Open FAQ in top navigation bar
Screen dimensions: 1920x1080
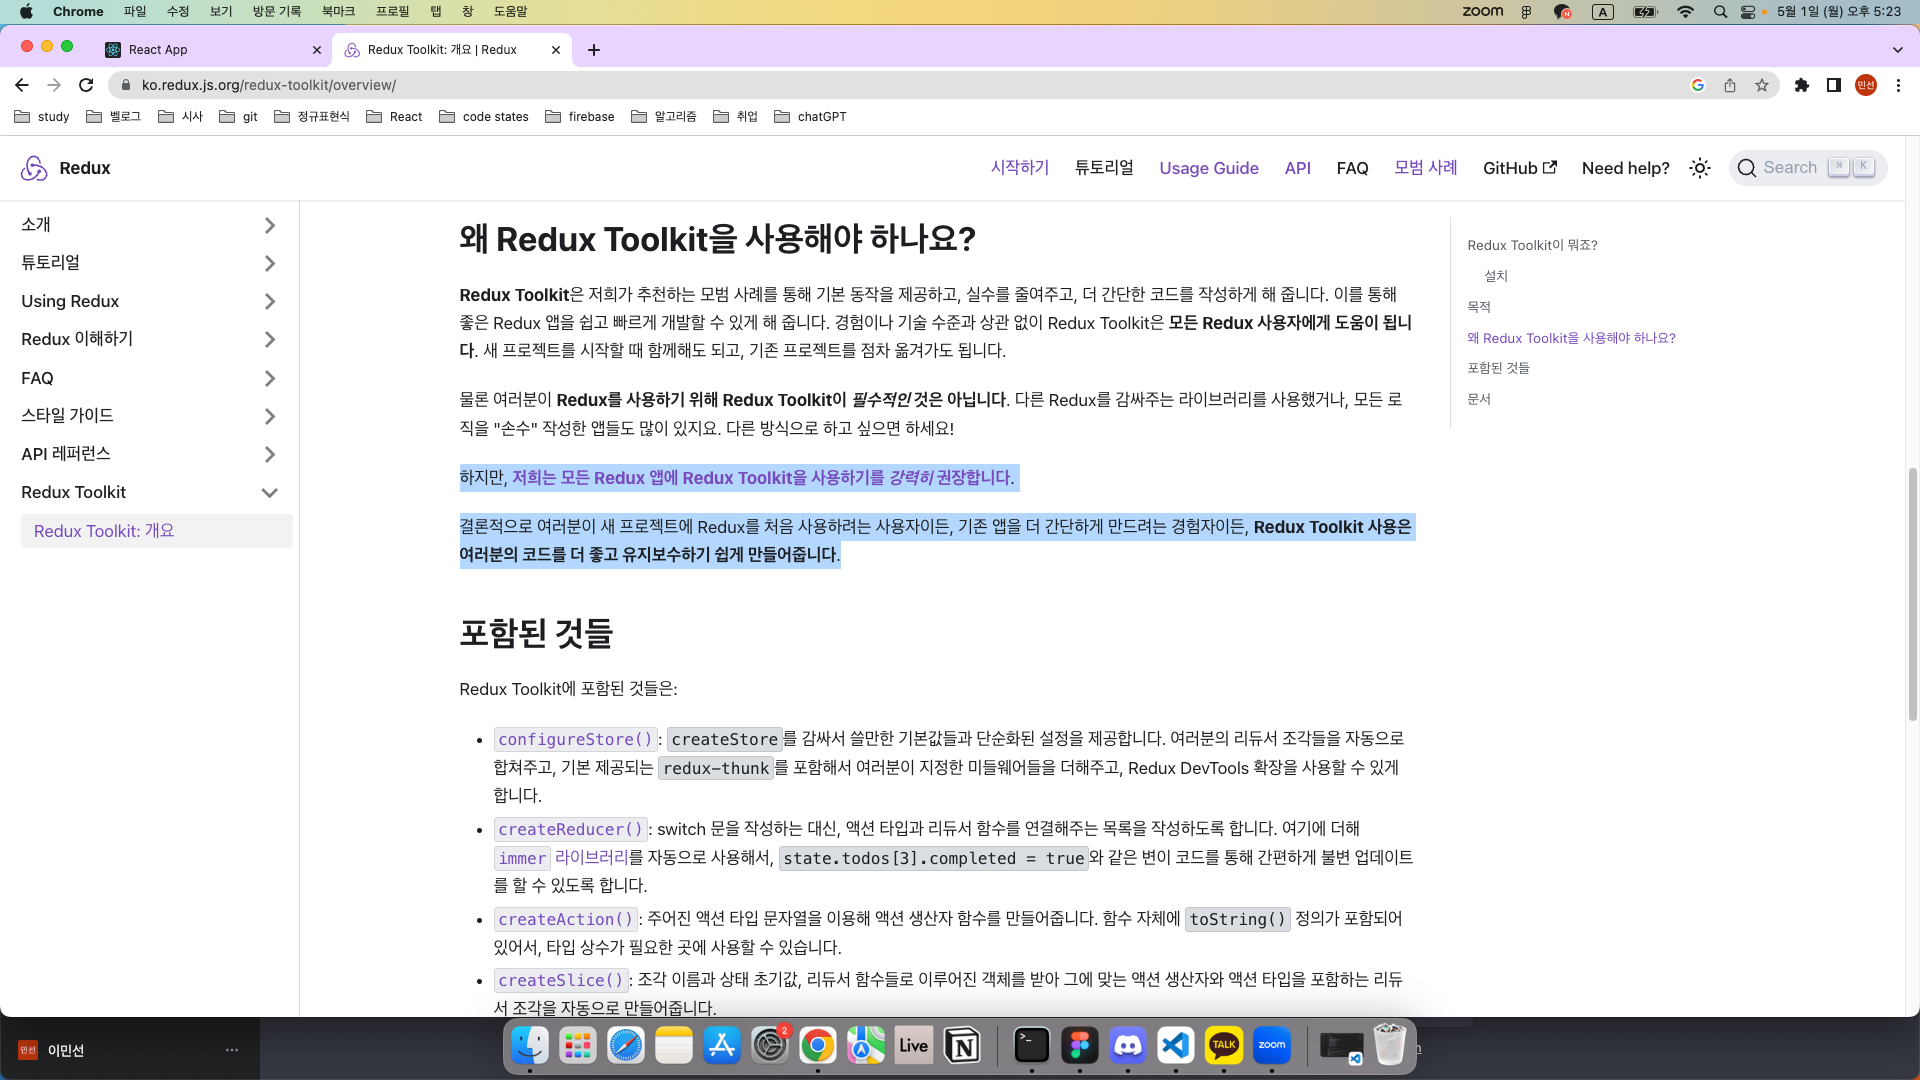[1352, 168]
